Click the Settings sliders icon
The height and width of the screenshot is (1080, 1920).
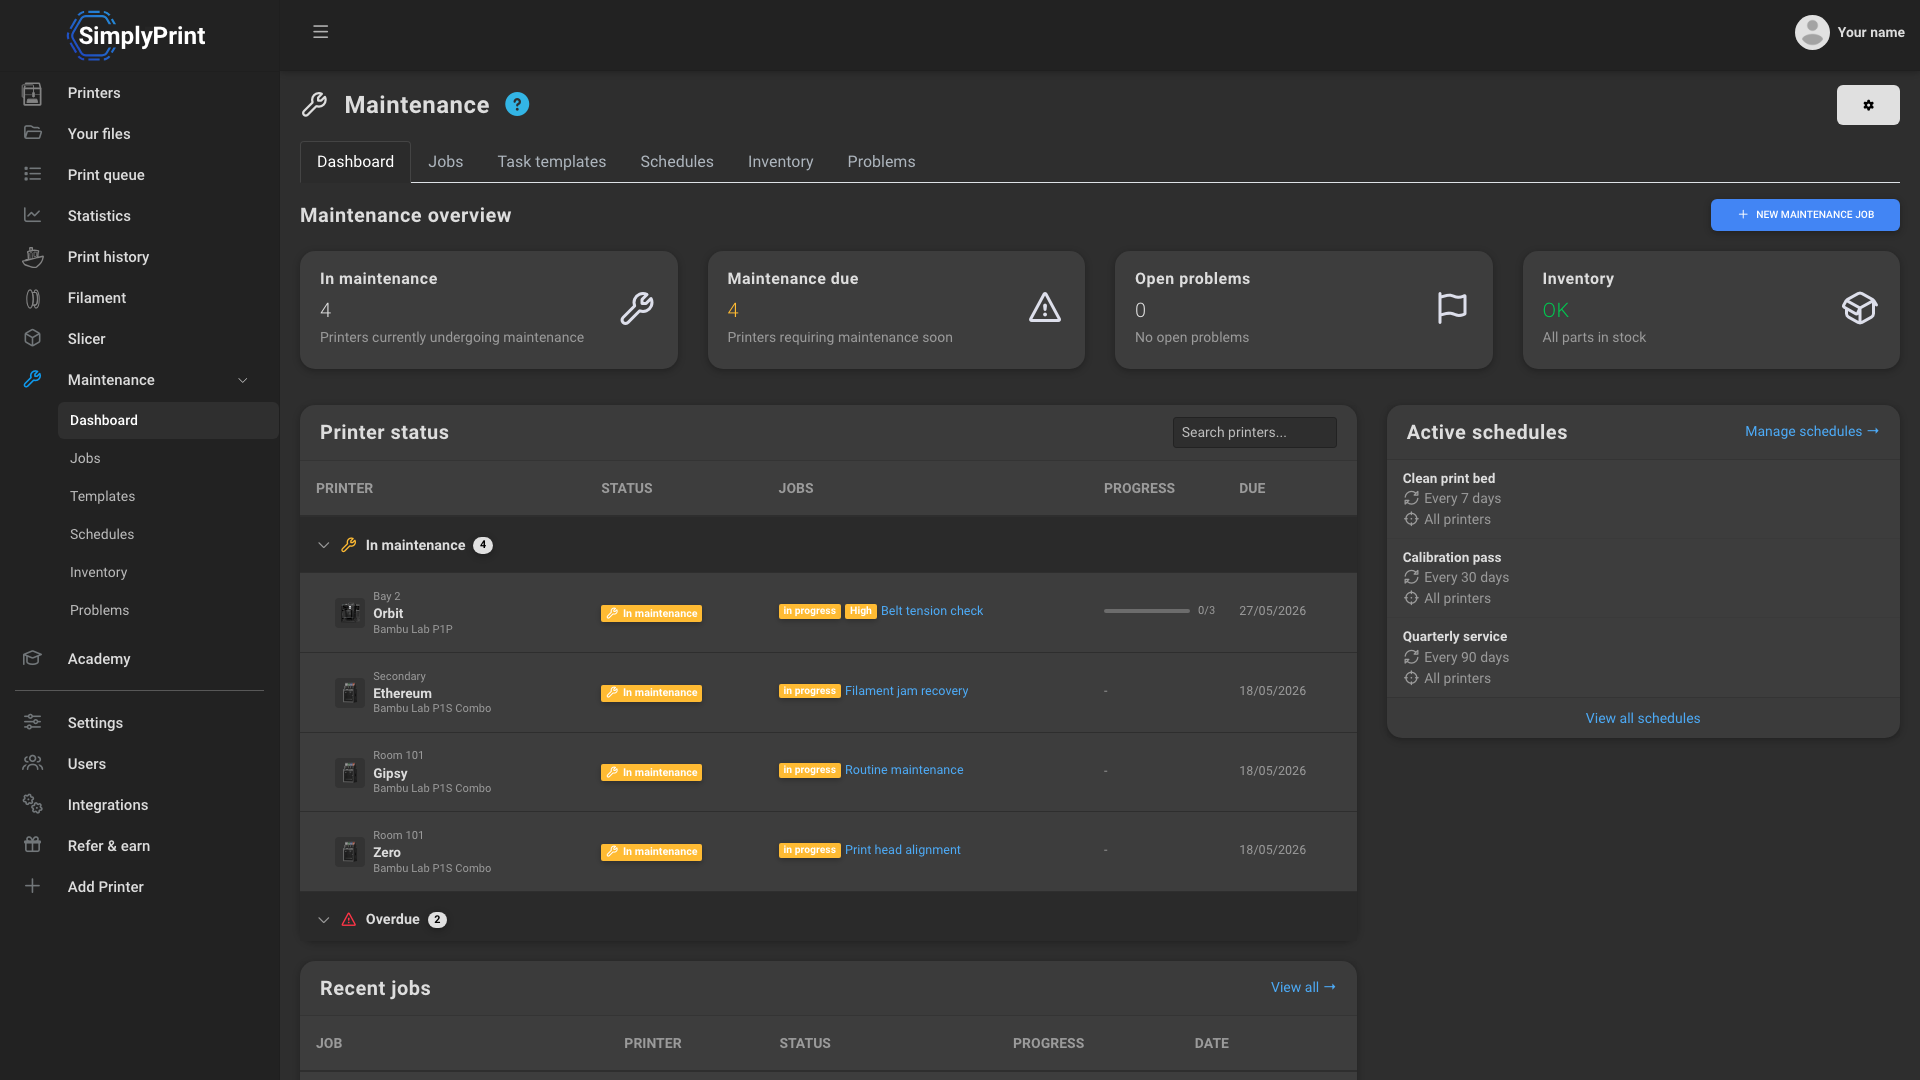point(32,722)
